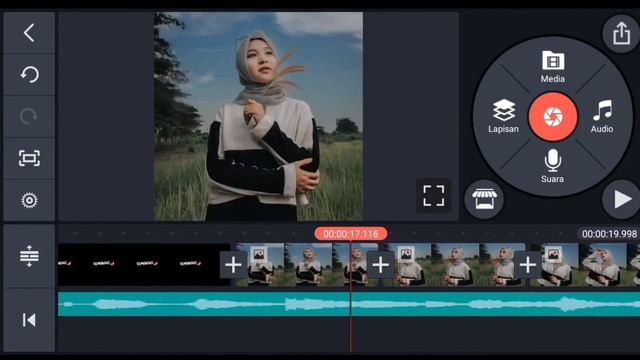Open the Audio browser

point(602,116)
